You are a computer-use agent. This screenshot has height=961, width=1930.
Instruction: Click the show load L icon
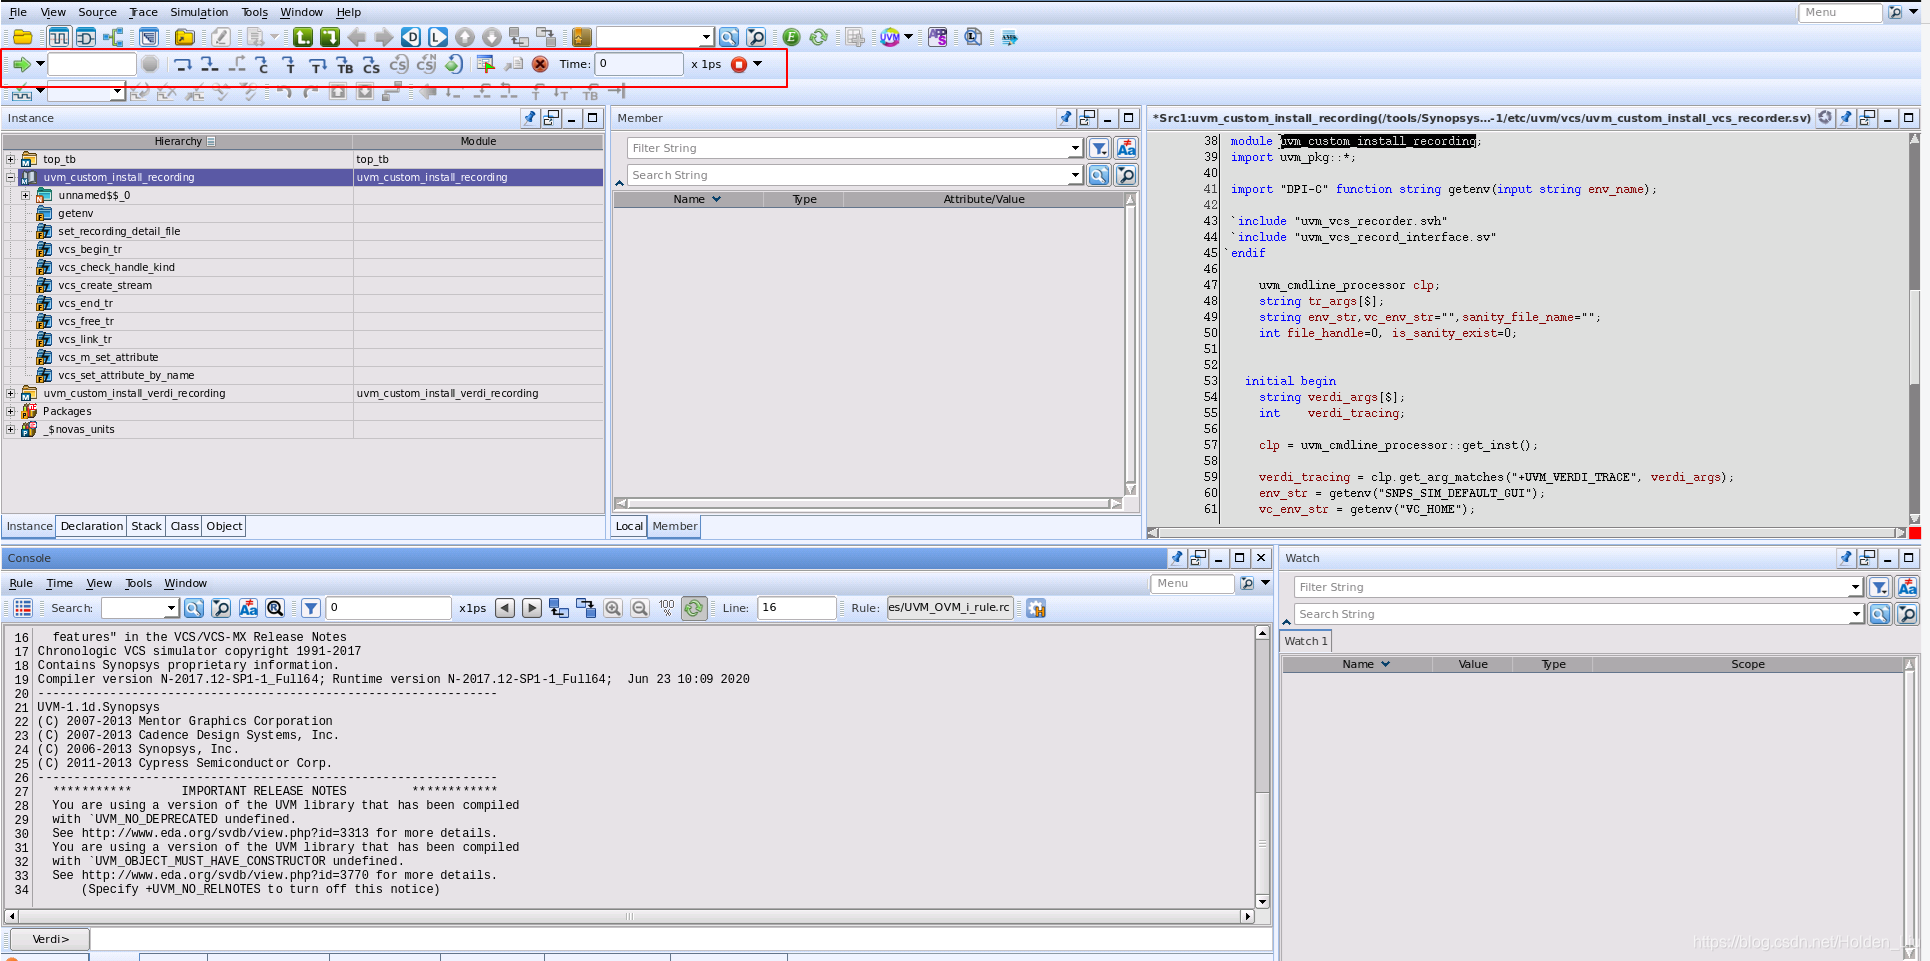point(438,37)
